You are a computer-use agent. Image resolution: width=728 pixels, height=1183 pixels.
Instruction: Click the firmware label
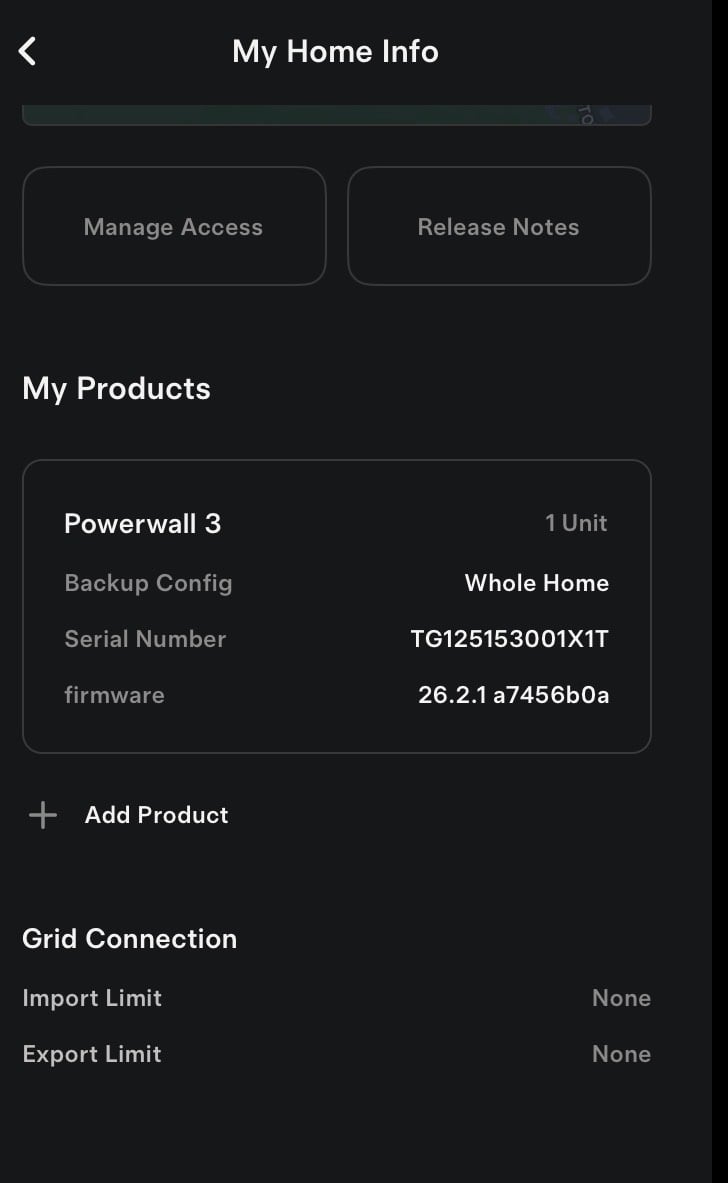pyautogui.click(x=114, y=695)
